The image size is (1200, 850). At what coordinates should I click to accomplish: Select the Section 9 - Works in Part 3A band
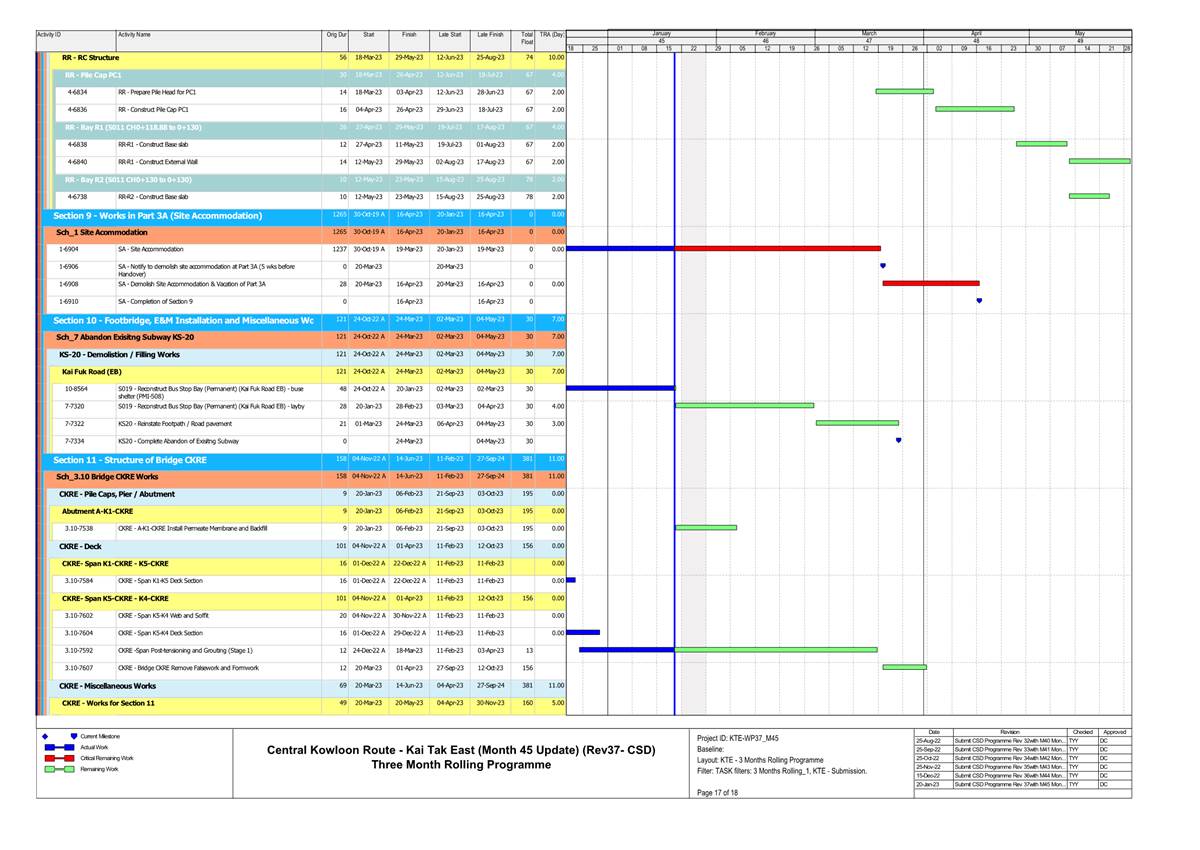coord(158,215)
